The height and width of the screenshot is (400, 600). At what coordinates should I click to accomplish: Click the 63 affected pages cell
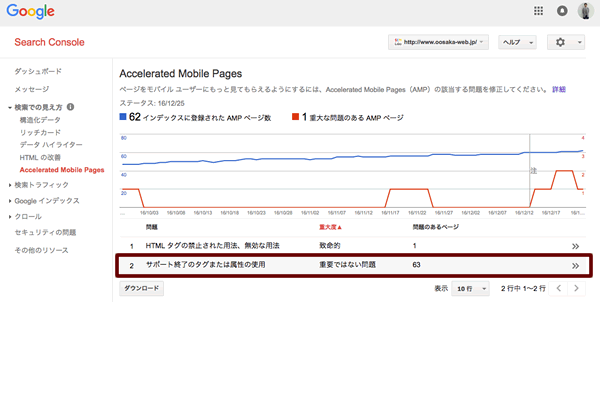pyautogui.click(x=416, y=264)
